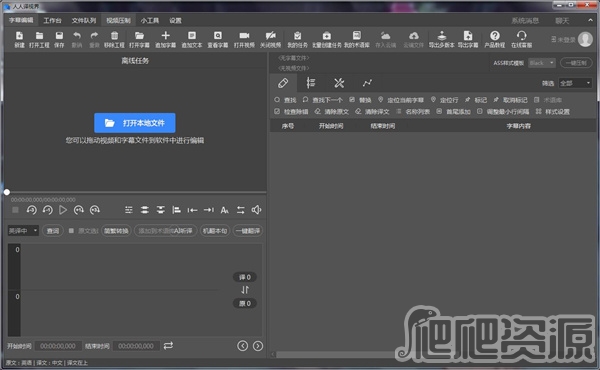Open the 筛选 全部 filter dropdown
Image resolution: width=600 pixels, height=370 pixels.
point(575,83)
